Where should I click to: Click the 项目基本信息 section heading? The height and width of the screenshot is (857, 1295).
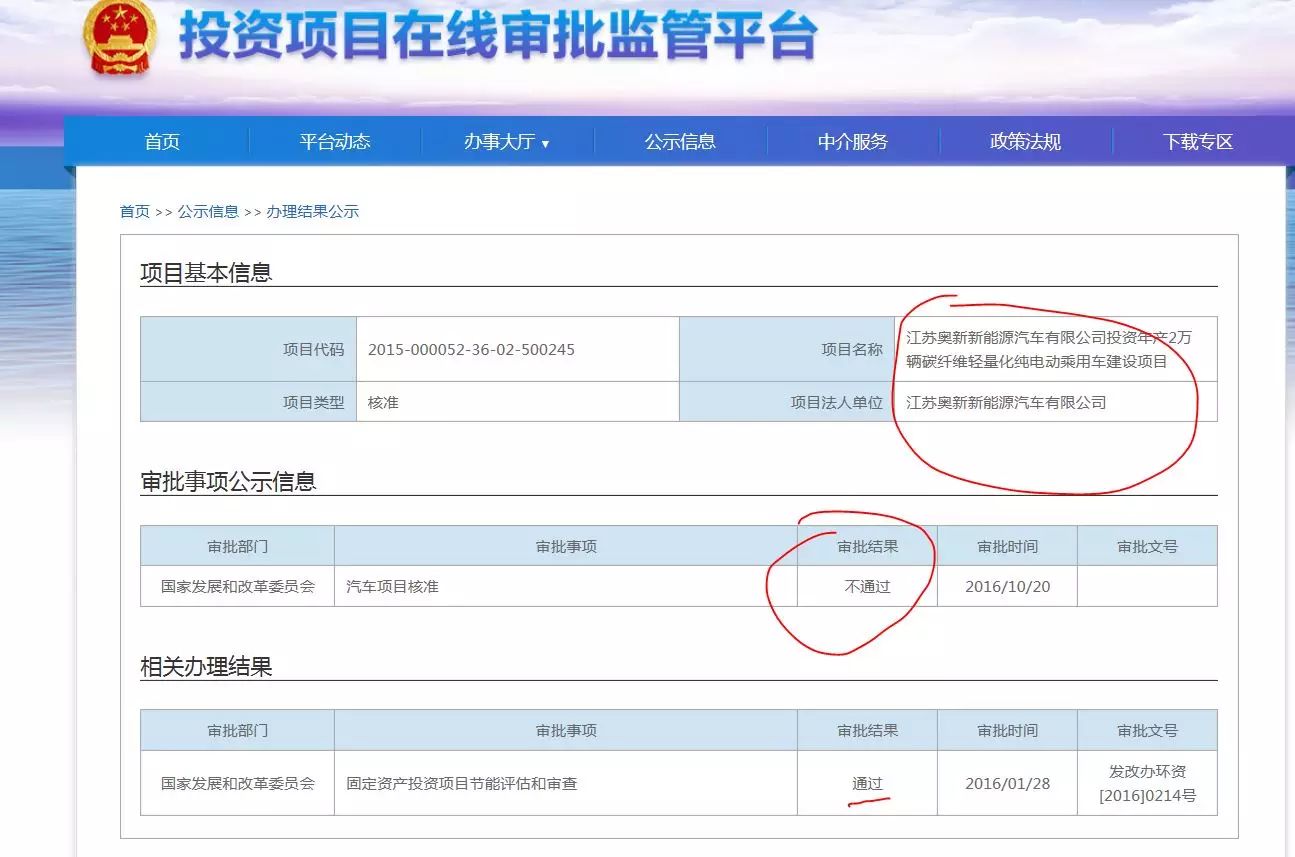coord(206,273)
